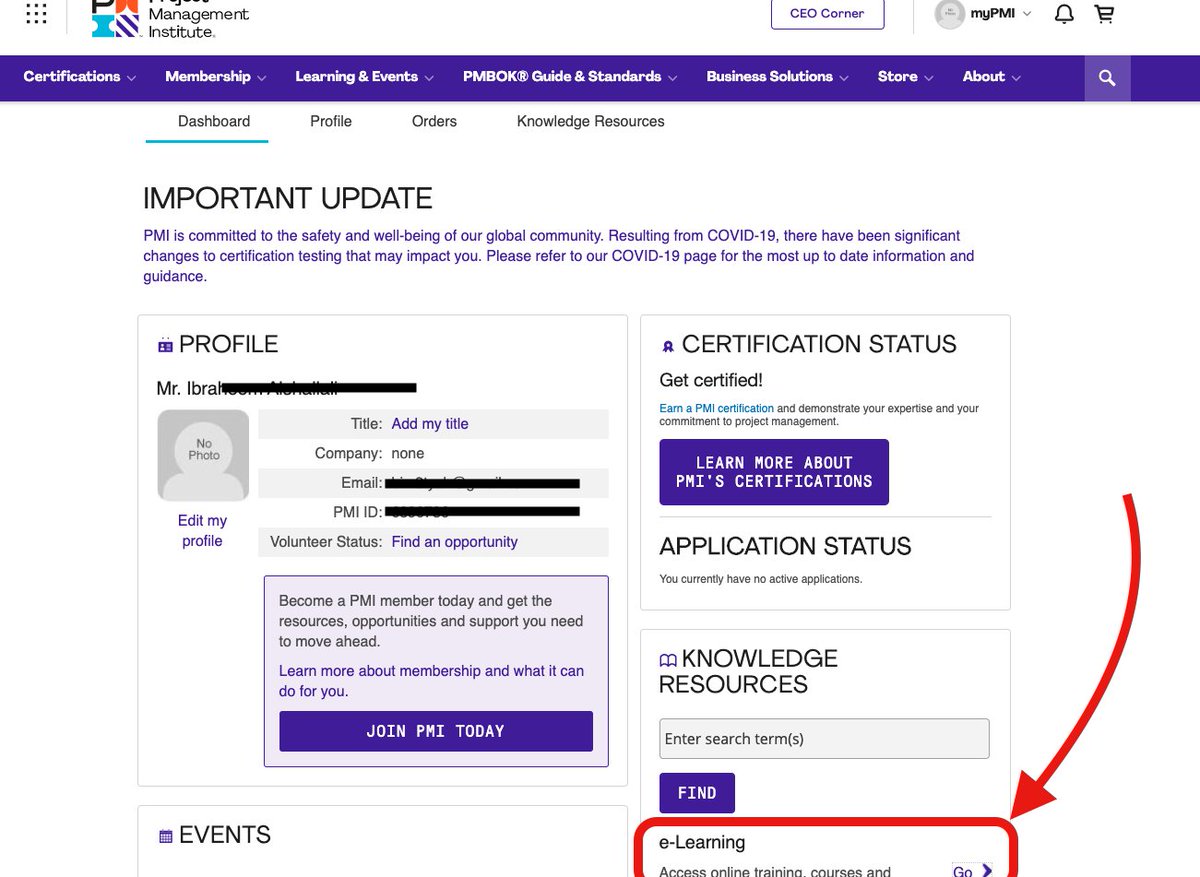
Task: Click the IMPORTANT UPDATE heading
Action: click(x=288, y=198)
